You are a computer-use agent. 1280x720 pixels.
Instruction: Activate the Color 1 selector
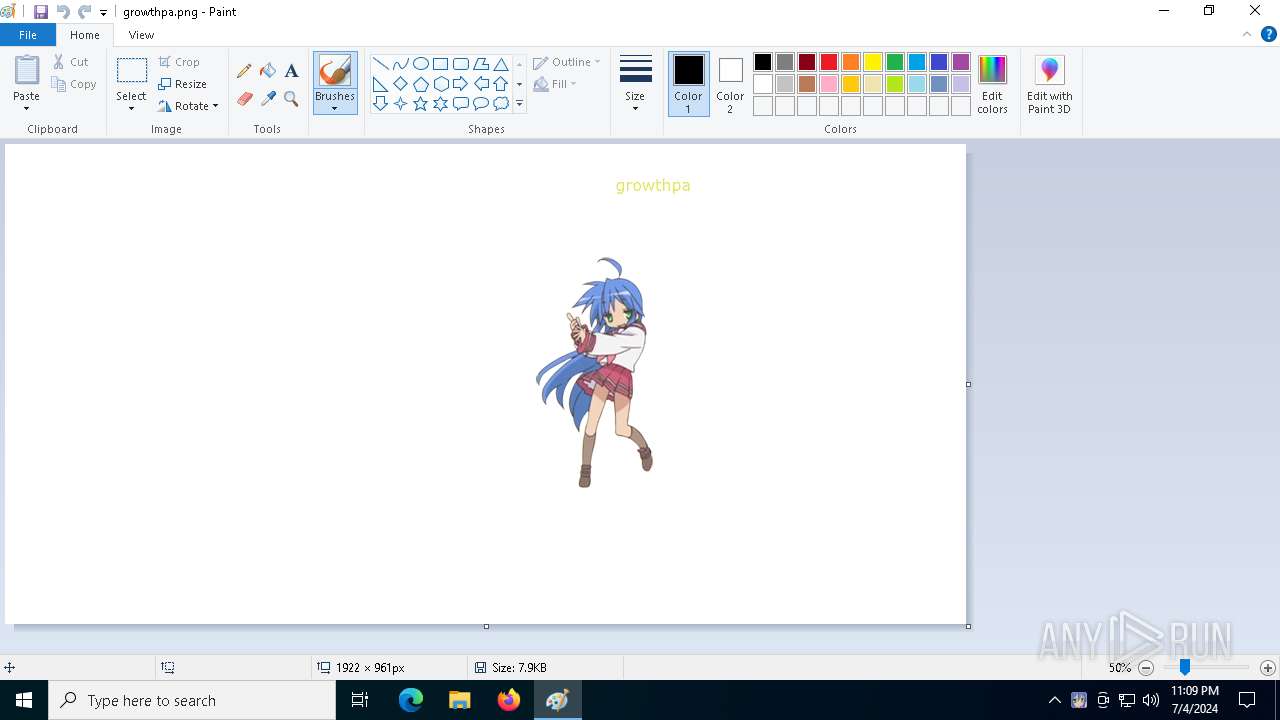[688, 84]
